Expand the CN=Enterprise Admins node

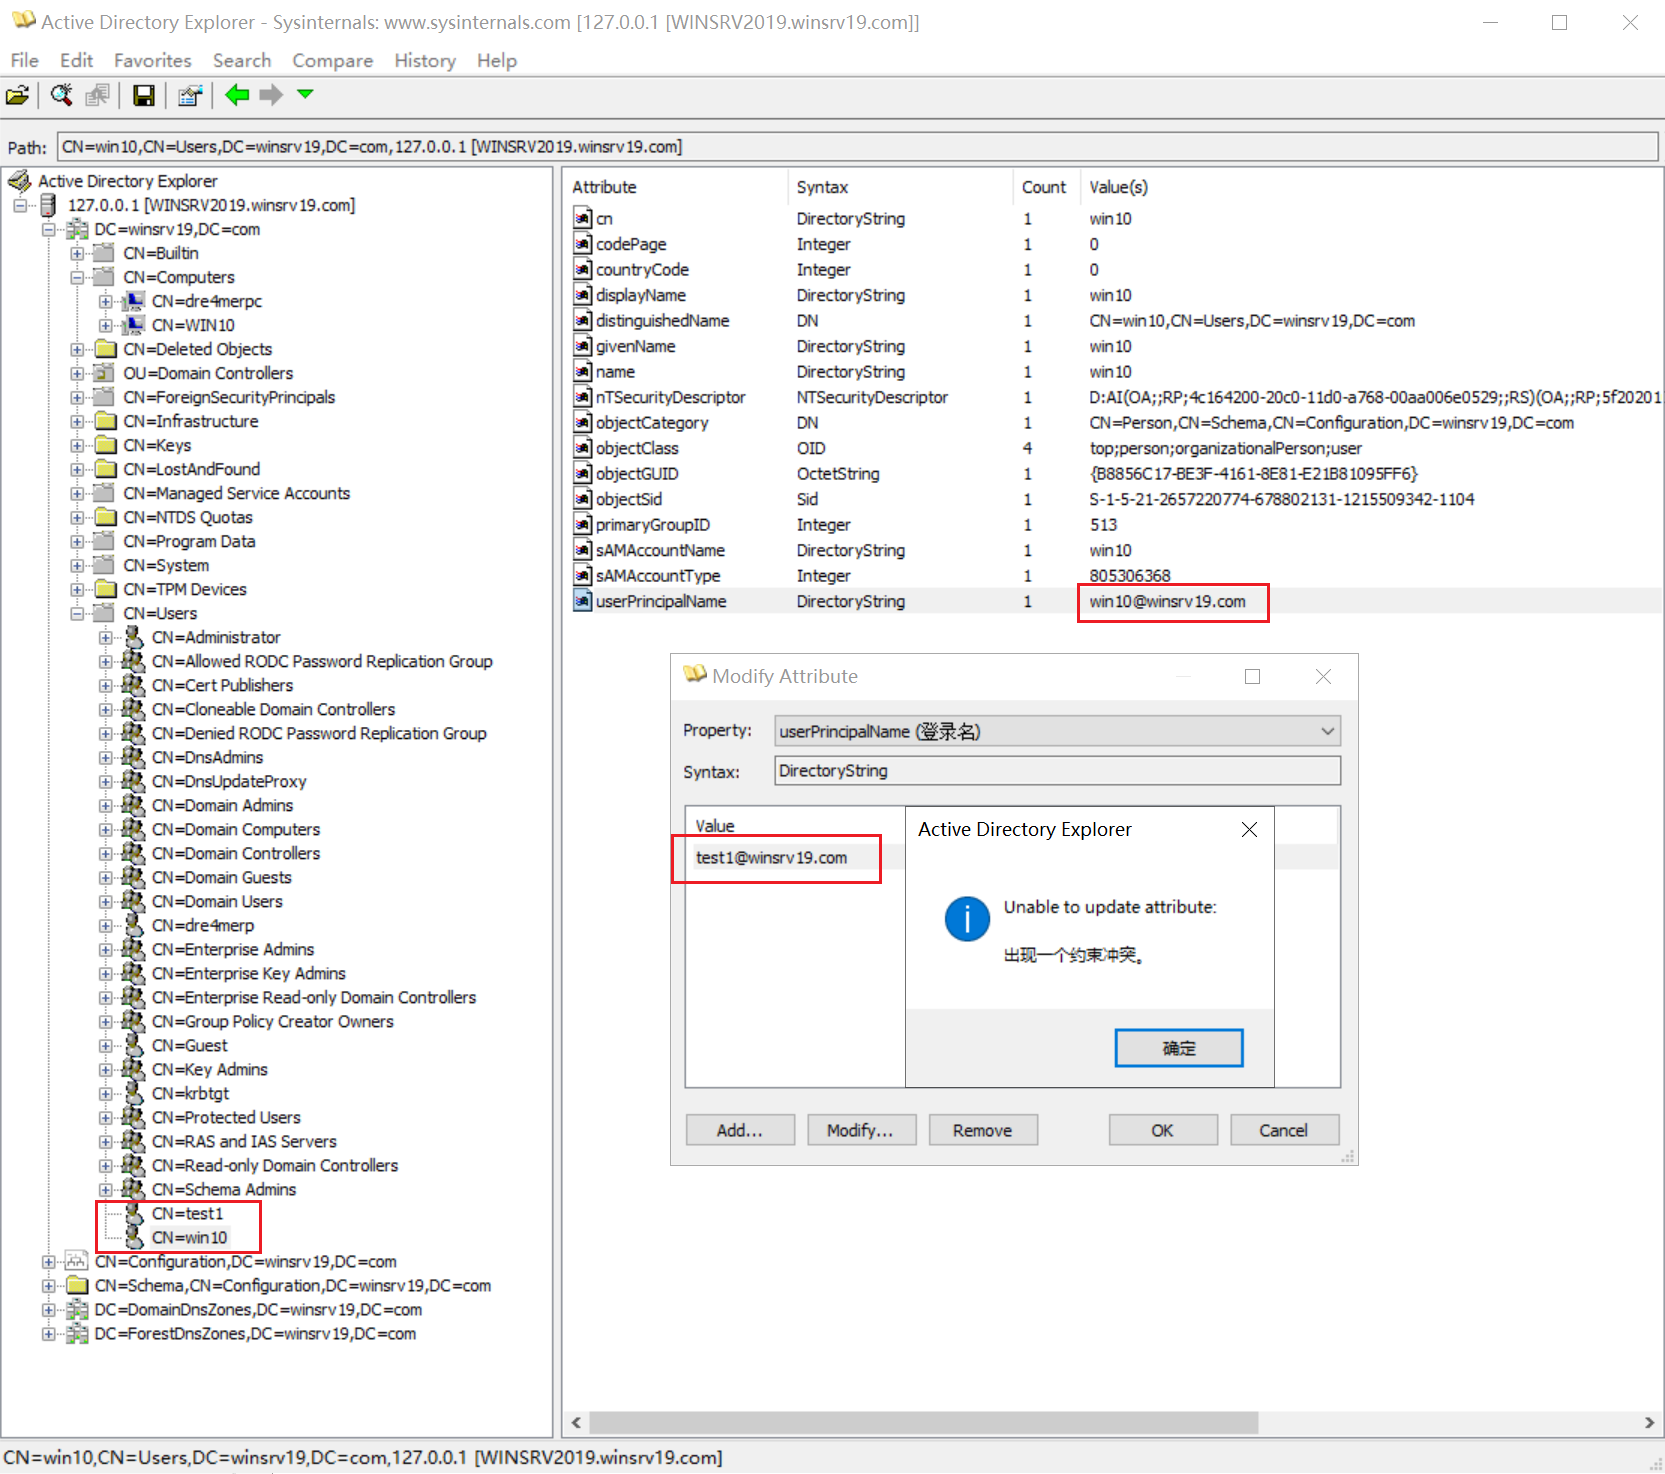105,949
